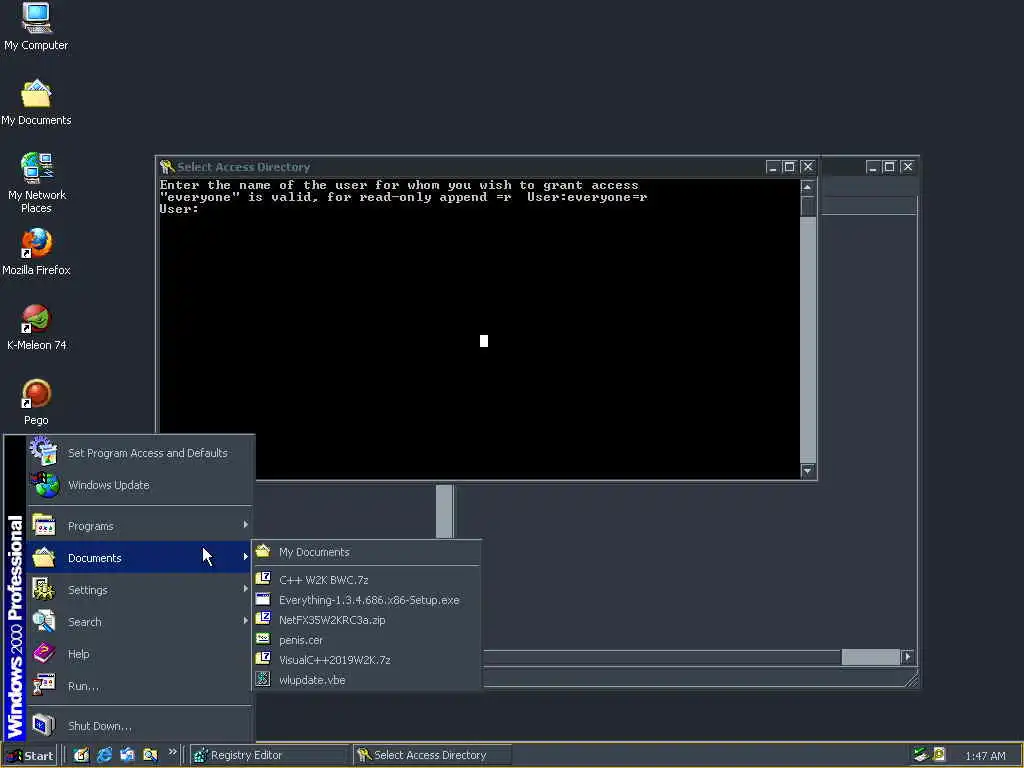Screen dimensions: 1024x768
Task: Click the Start button
Action: coord(30,755)
